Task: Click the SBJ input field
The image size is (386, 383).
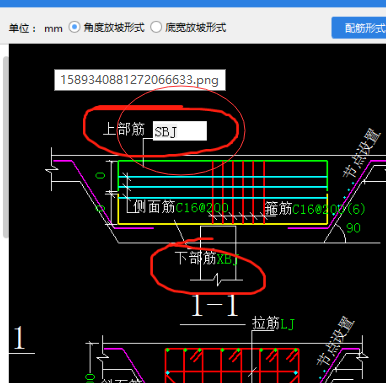Action: [180, 131]
